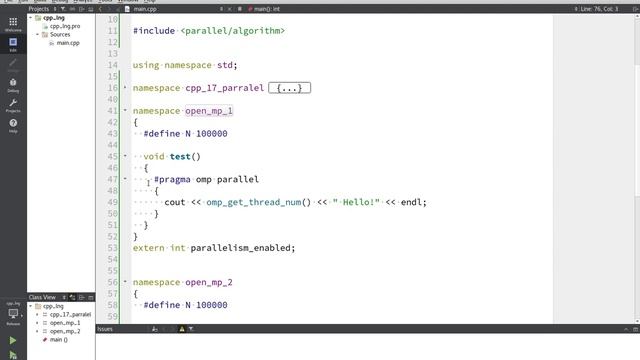
Task: Open main.cpp in Projects tree
Action: (68, 43)
